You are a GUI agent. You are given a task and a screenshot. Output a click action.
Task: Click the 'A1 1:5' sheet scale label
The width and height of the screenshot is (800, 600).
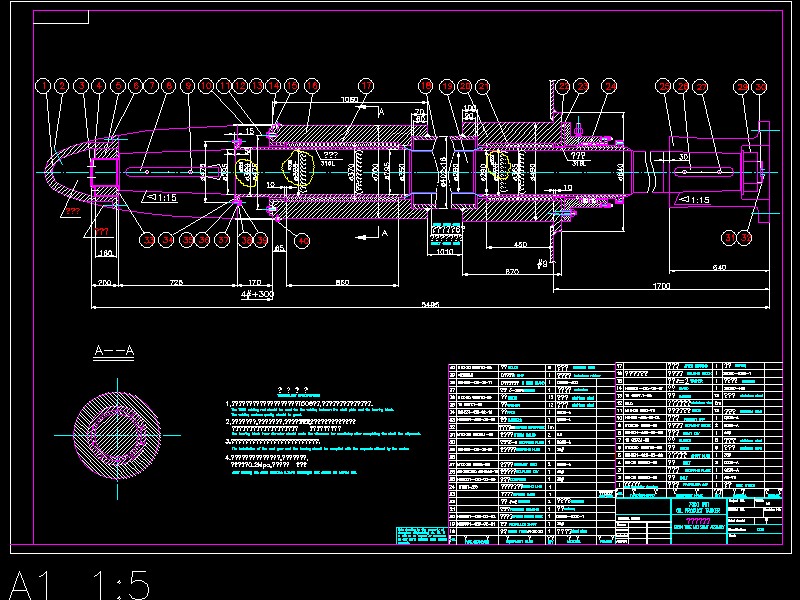click(80, 585)
